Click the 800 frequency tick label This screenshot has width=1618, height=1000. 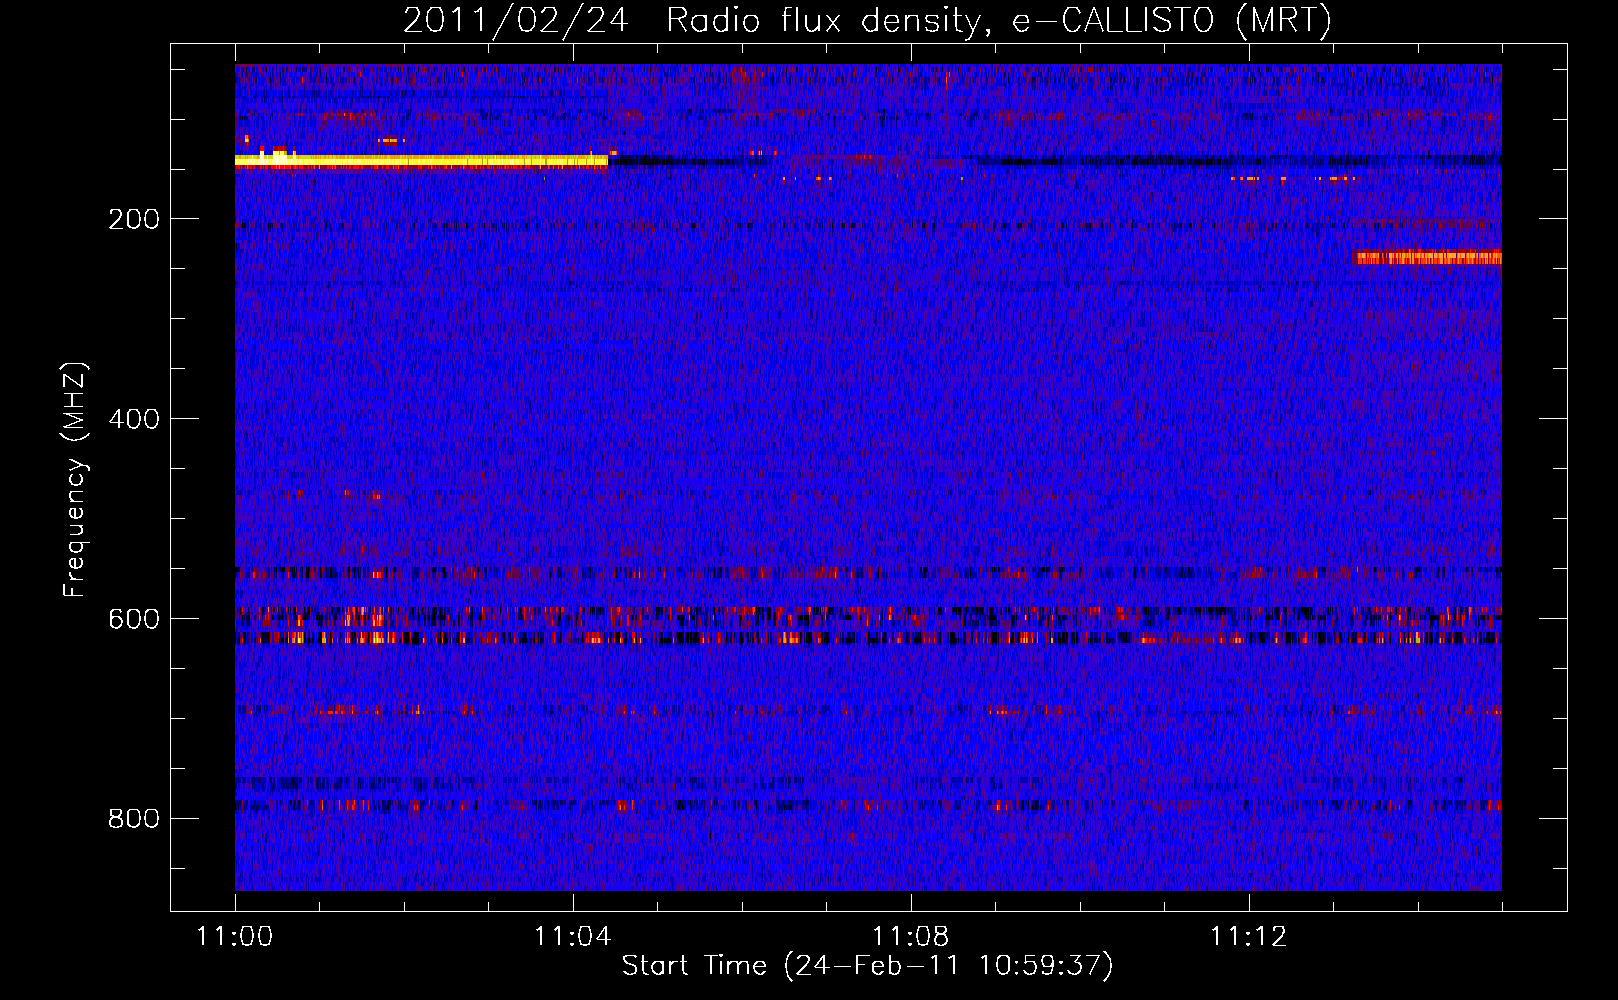tap(134, 819)
